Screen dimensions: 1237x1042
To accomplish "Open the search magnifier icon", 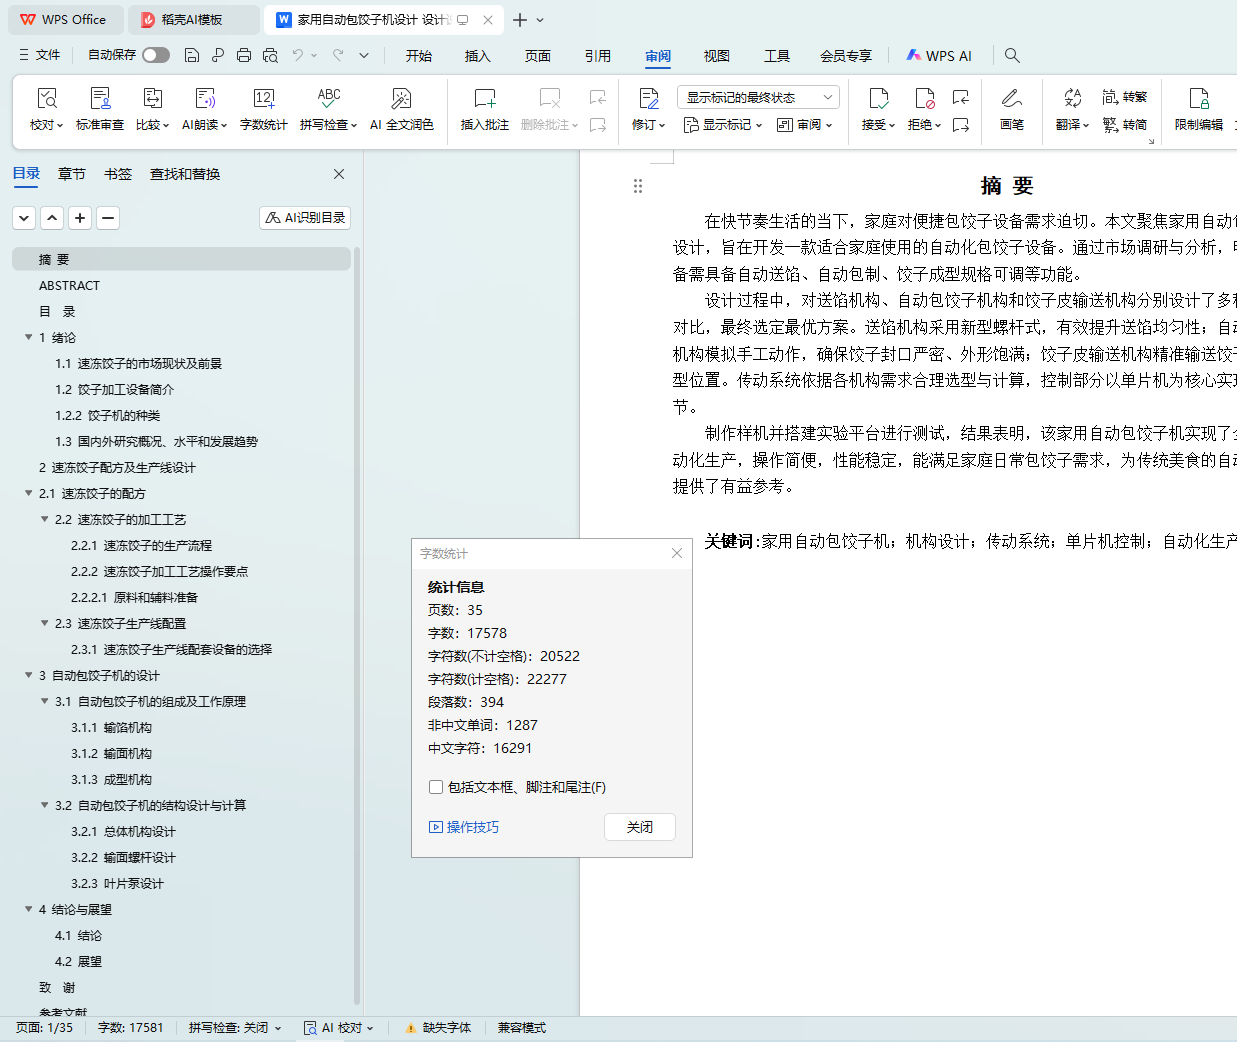I will [x=1012, y=55].
